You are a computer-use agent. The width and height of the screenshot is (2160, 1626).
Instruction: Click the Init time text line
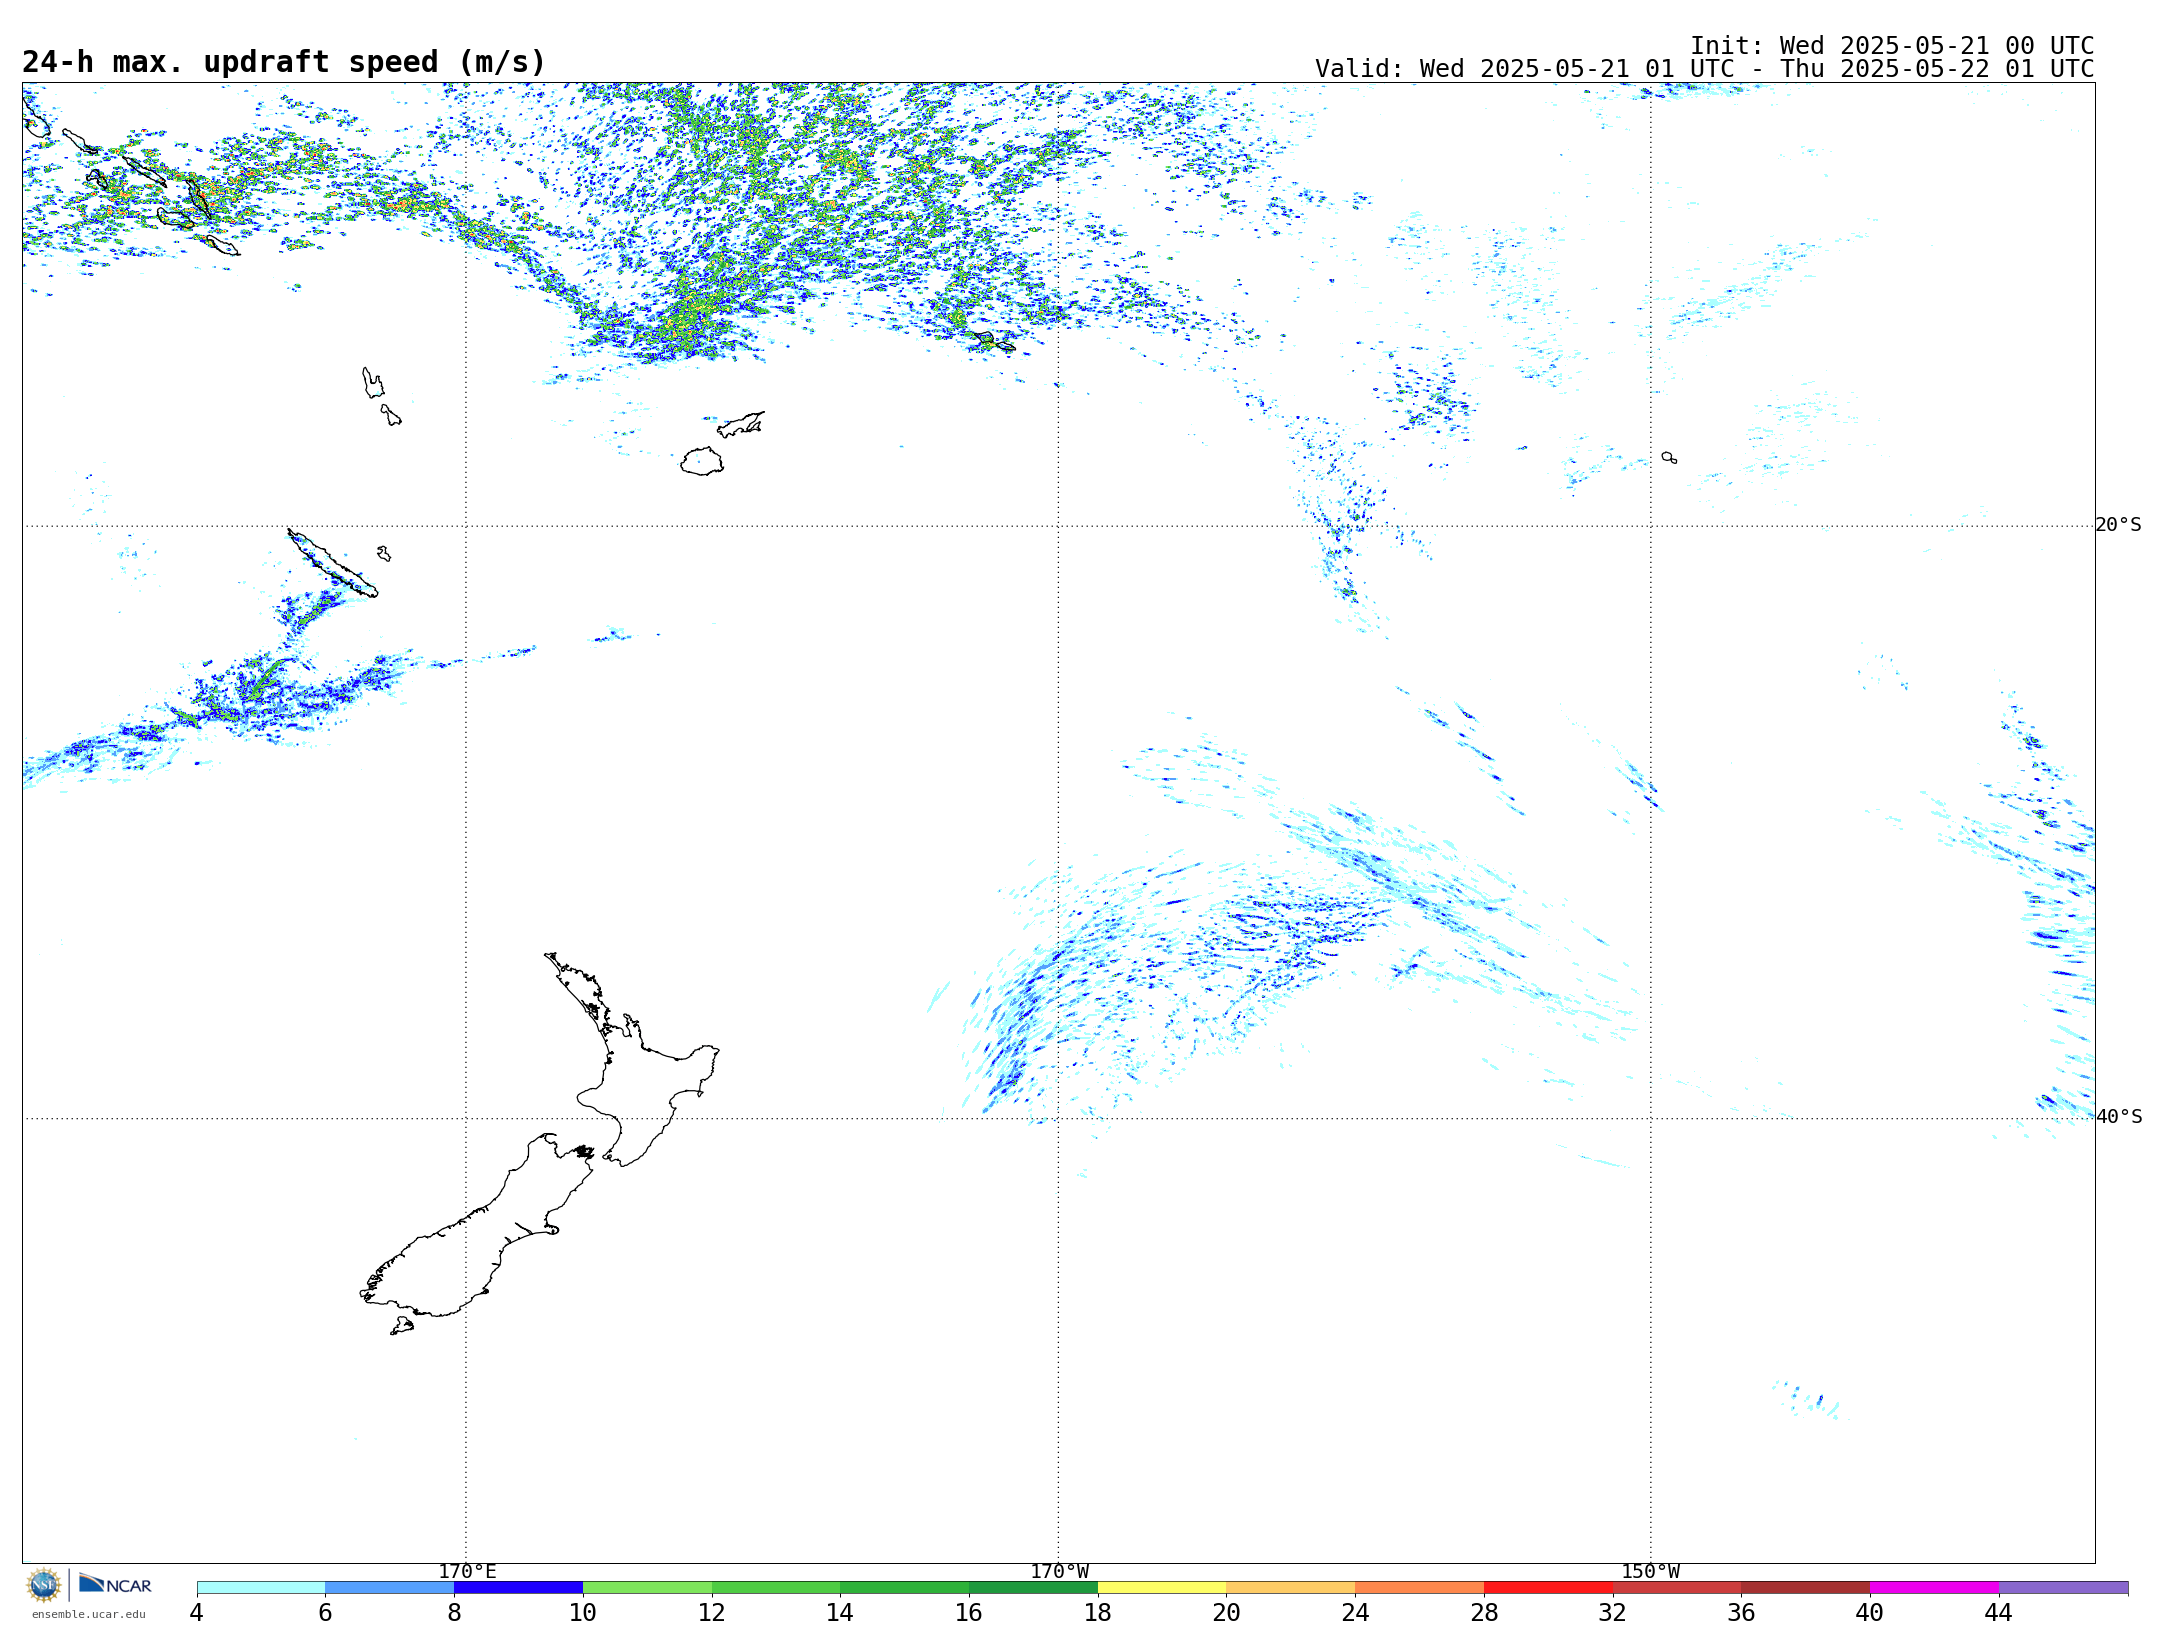coord(1891,46)
